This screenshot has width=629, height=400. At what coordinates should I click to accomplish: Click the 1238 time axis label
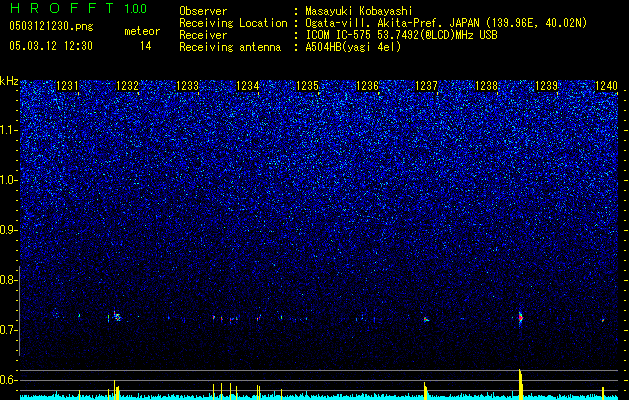tap(486, 85)
